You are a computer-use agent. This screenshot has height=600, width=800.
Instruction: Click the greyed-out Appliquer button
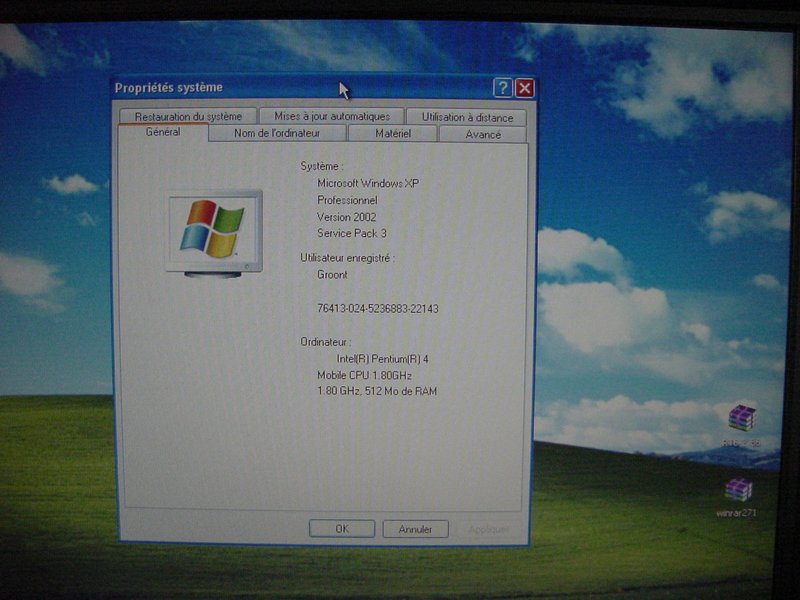coord(488,530)
